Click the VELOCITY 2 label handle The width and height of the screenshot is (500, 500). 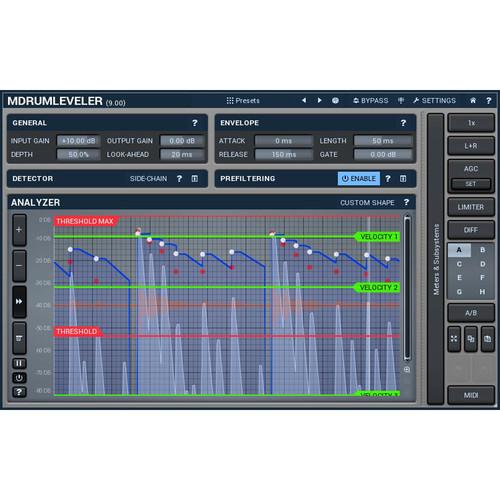point(378,288)
